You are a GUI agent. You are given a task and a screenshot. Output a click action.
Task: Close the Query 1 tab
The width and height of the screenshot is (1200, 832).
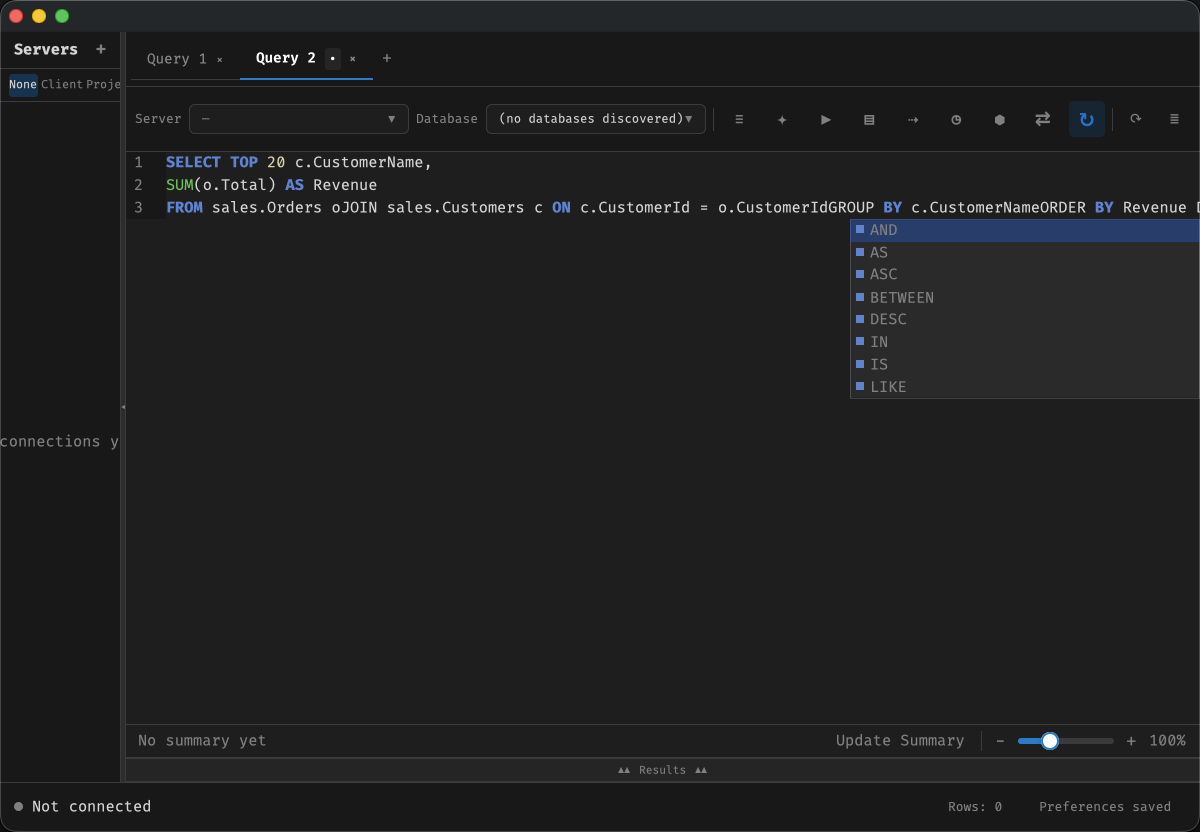[220, 59]
